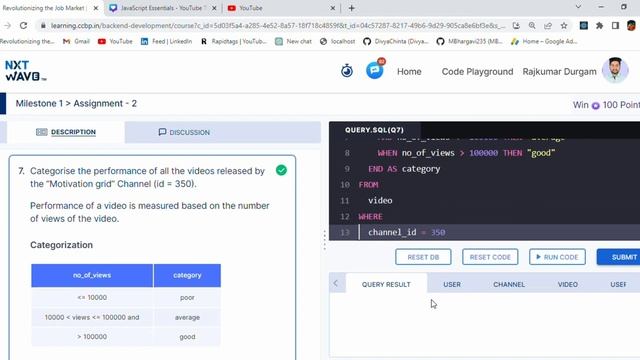
Task: Click the WHERE keyword on line 12
Action: [370, 216]
